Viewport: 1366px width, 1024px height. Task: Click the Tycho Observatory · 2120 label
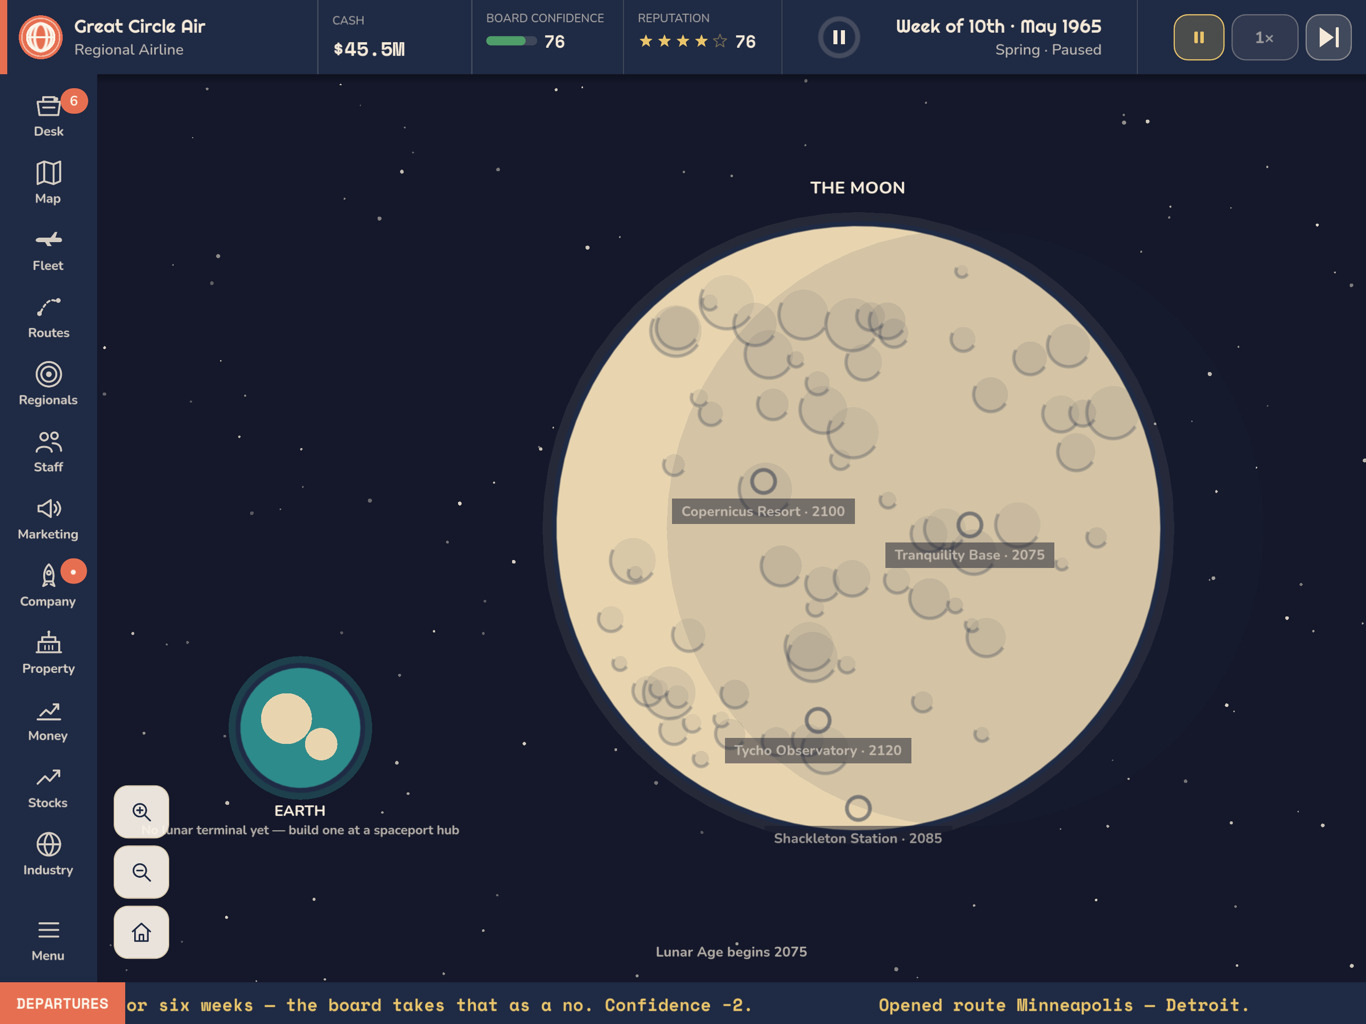pyautogui.click(x=818, y=750)
